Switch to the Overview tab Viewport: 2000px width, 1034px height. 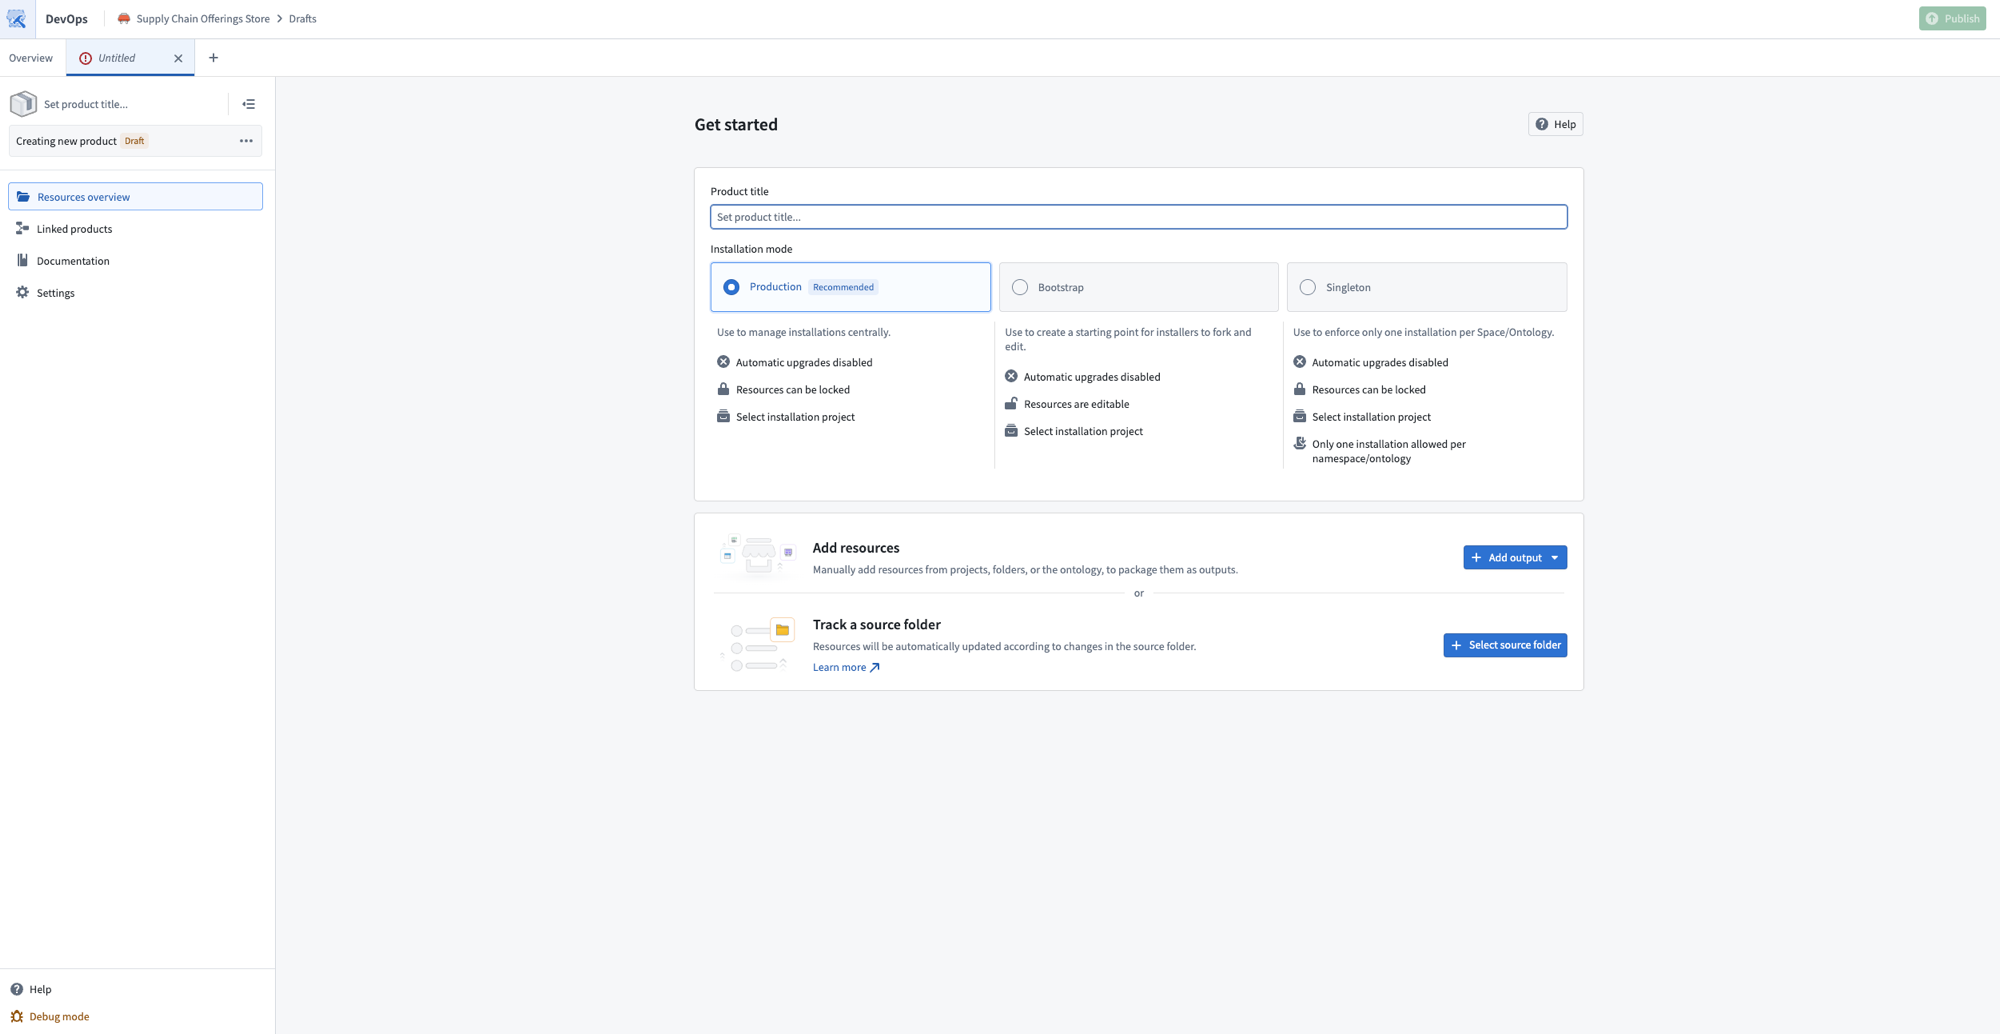point(31,58)
